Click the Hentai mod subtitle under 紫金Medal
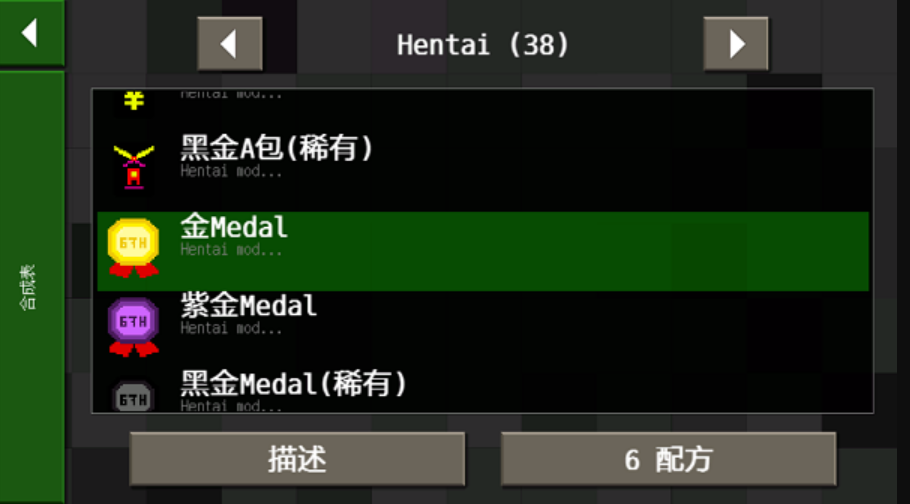The image size is (910, 504). tap(231, 328)
